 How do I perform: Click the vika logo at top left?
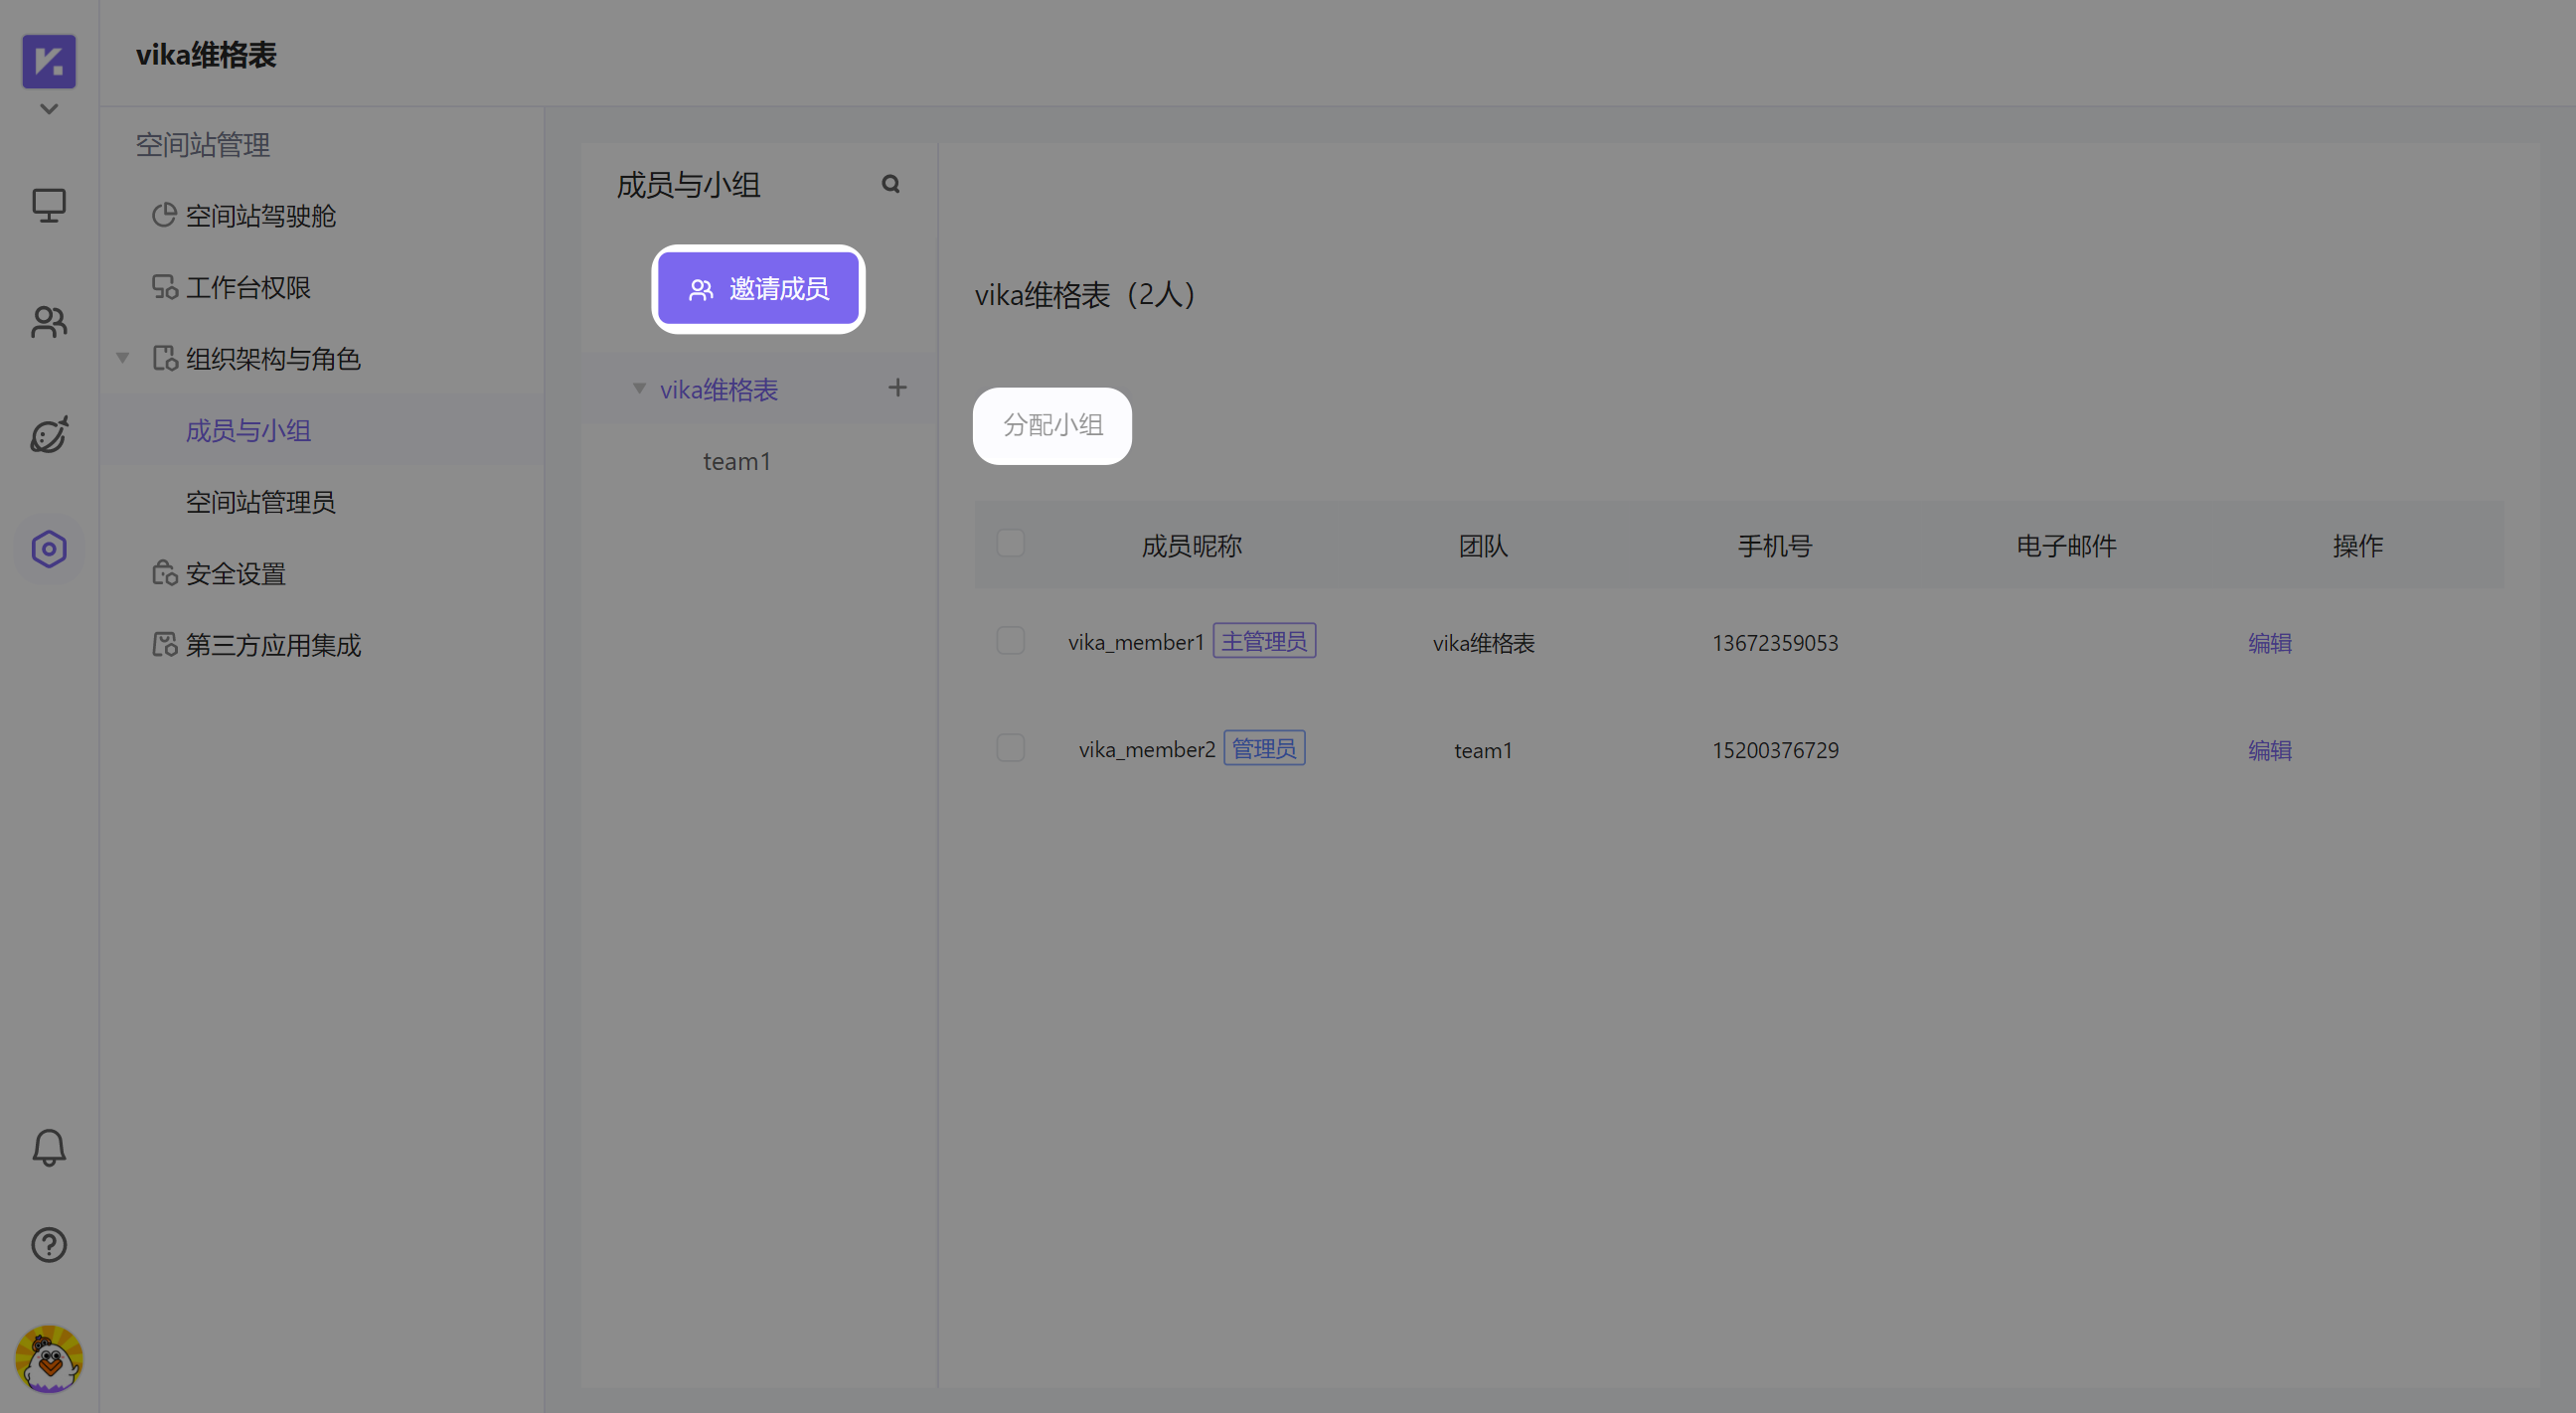[48, 61]
